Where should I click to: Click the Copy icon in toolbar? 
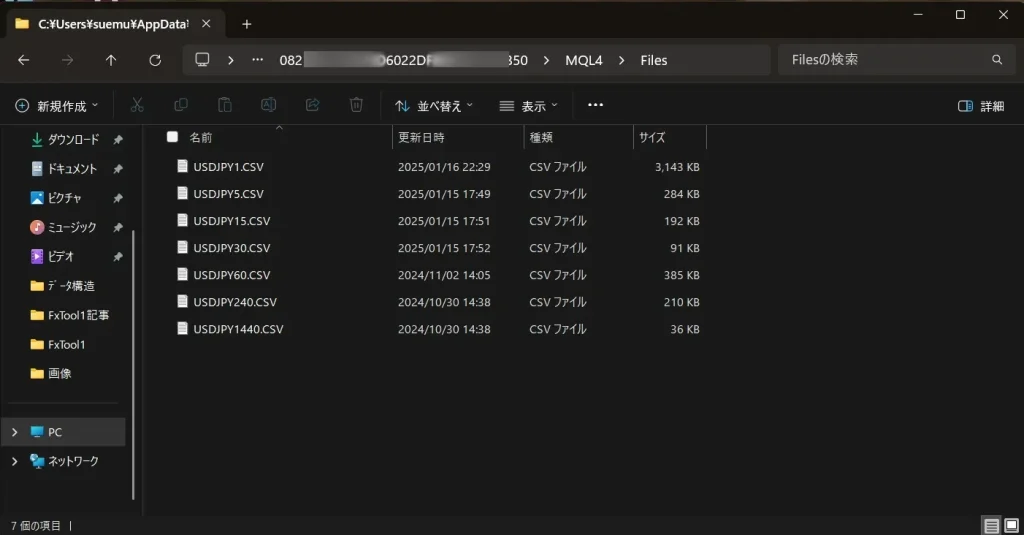(181, 105)
